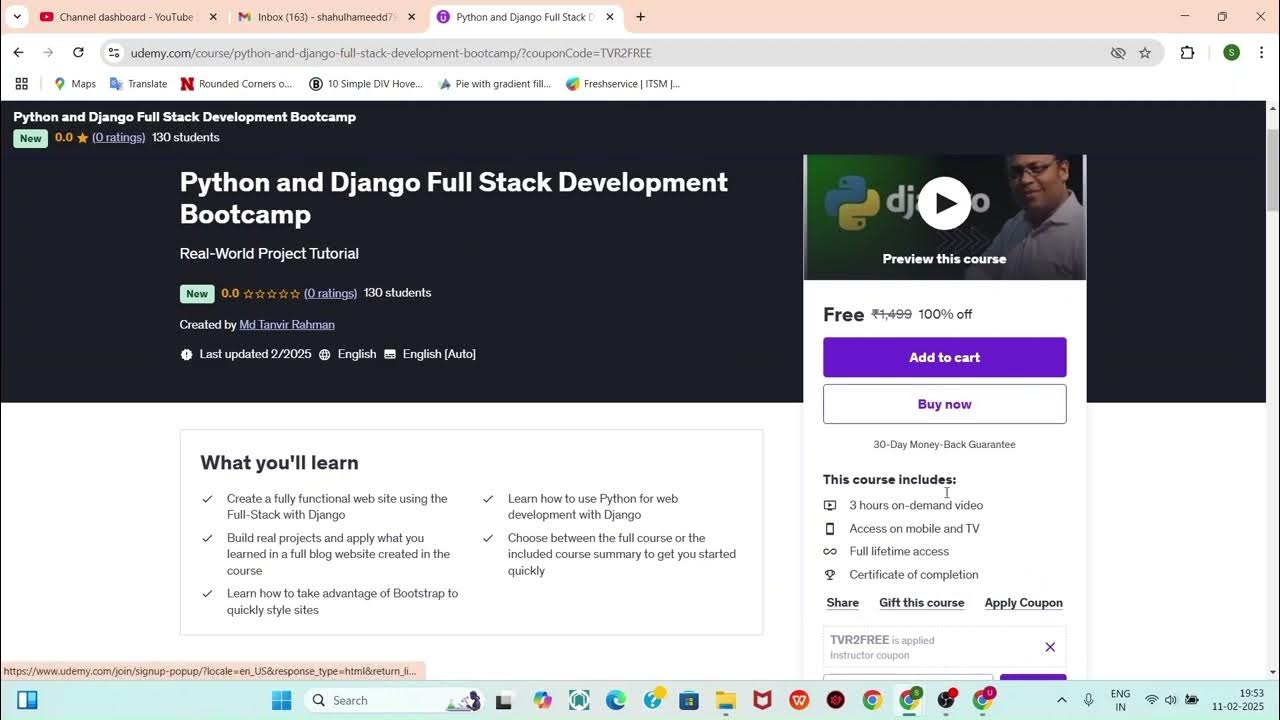Screen dimensions: 1280x720
Task: Open Microsoft Edge from taskbar
Action: 615,700
